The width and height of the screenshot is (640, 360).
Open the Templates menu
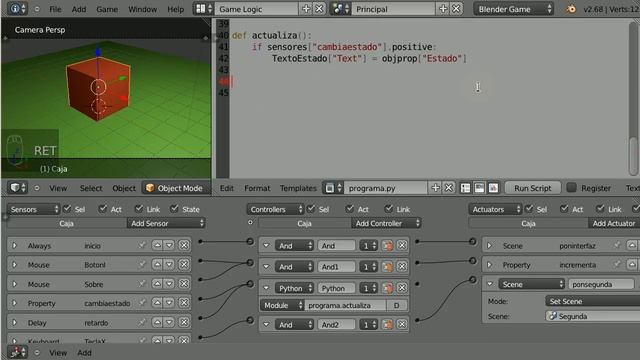click(298, 188)
